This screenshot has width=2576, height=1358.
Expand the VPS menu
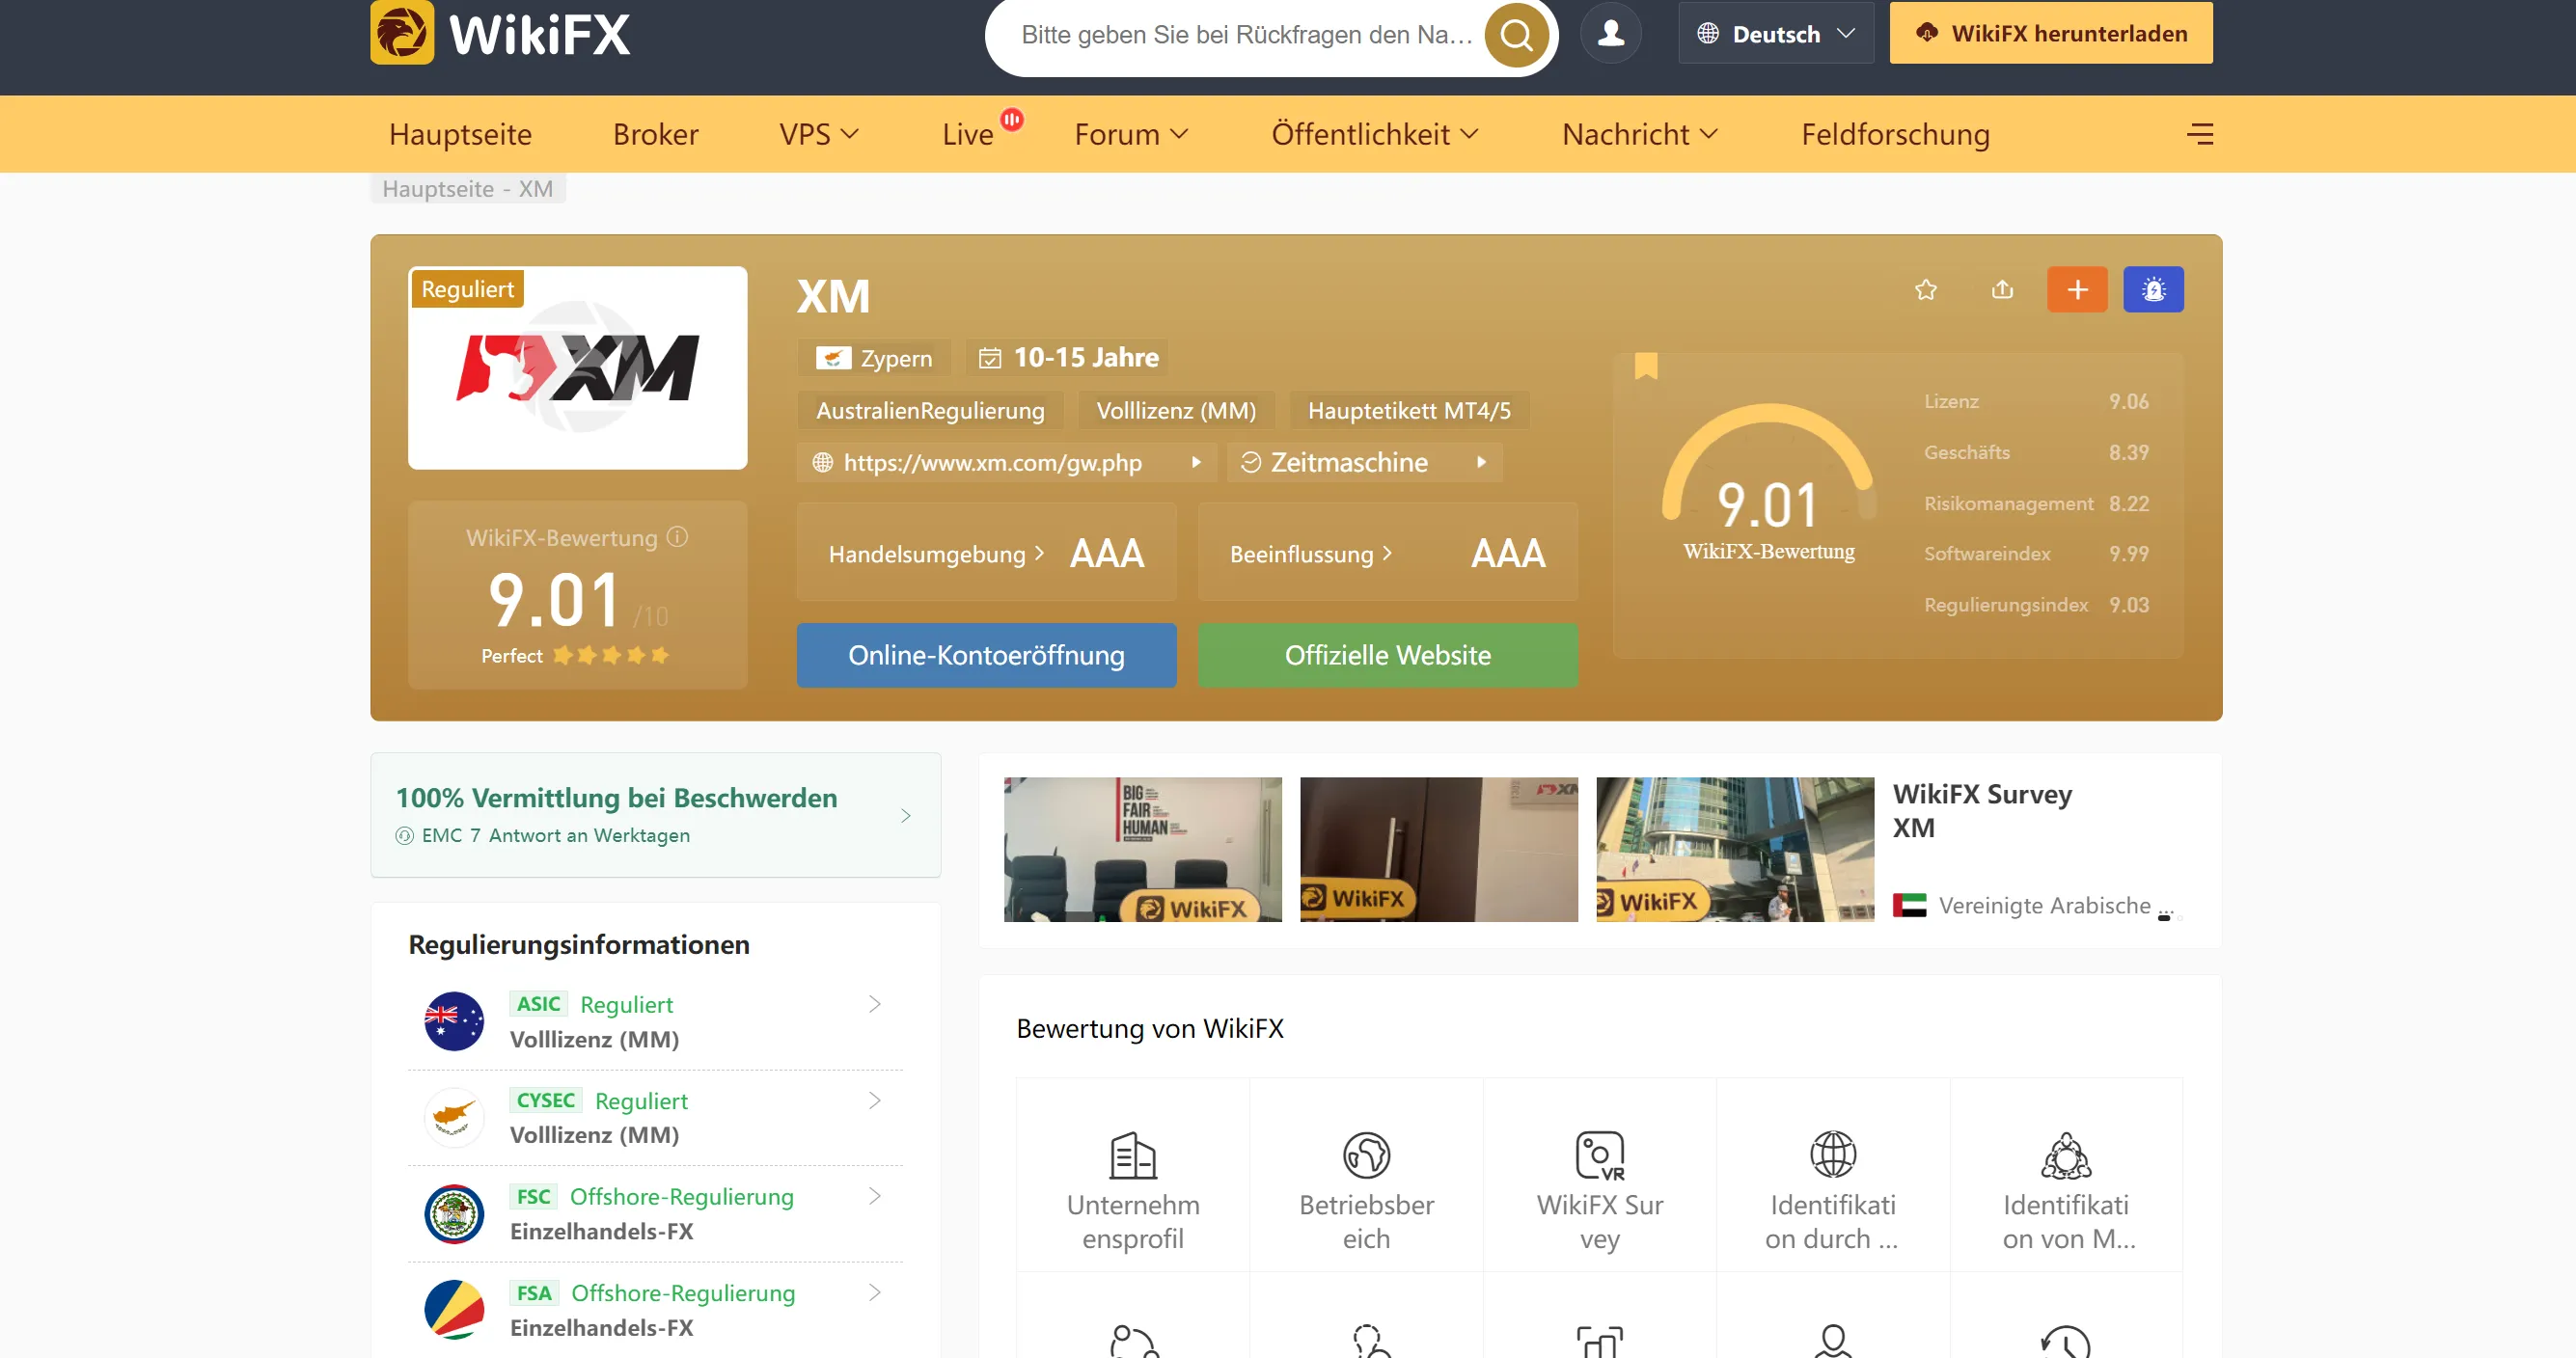pyautogui.click(x=819, y=134)
